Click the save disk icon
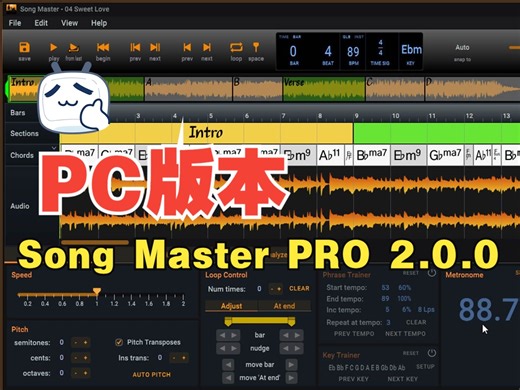The image size is (520, 390). coord(24,47)
